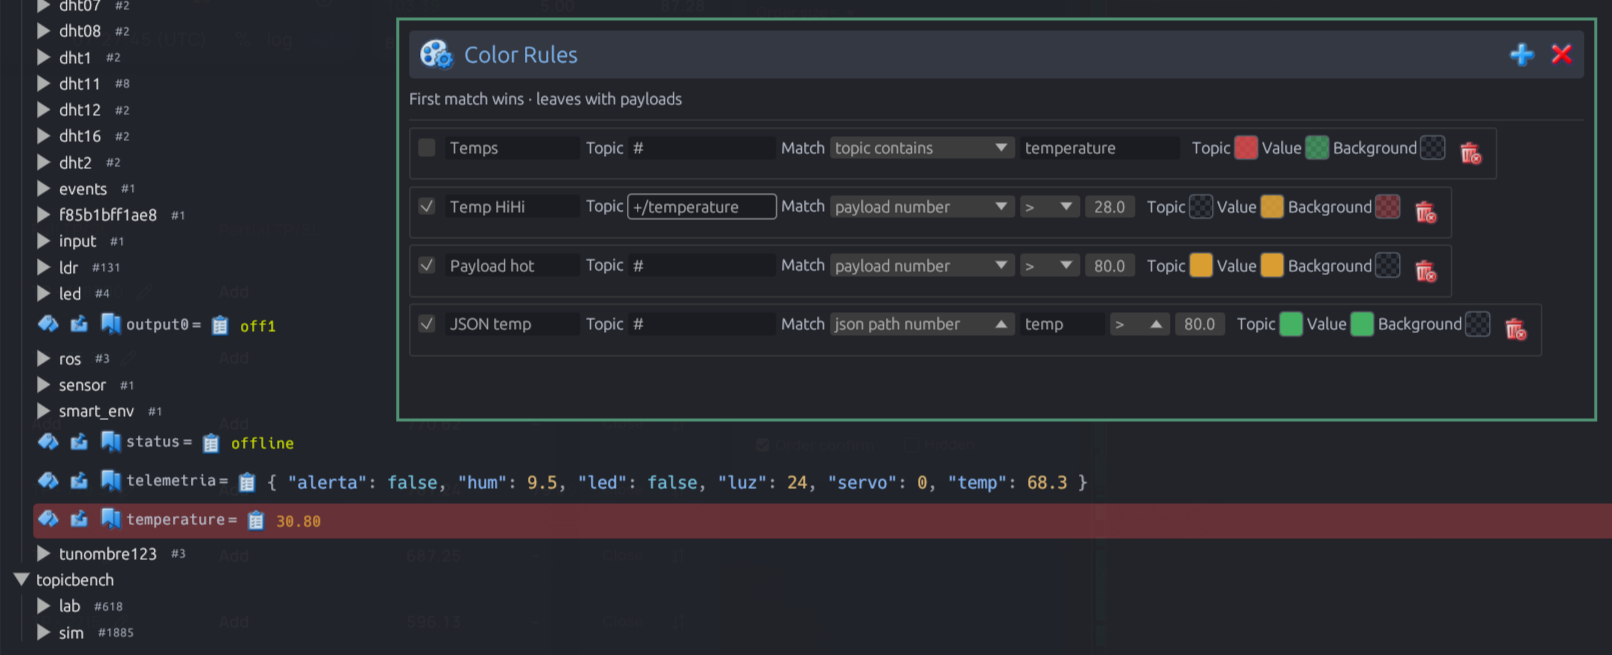Expand the smart_env tree node

[43, 411]
